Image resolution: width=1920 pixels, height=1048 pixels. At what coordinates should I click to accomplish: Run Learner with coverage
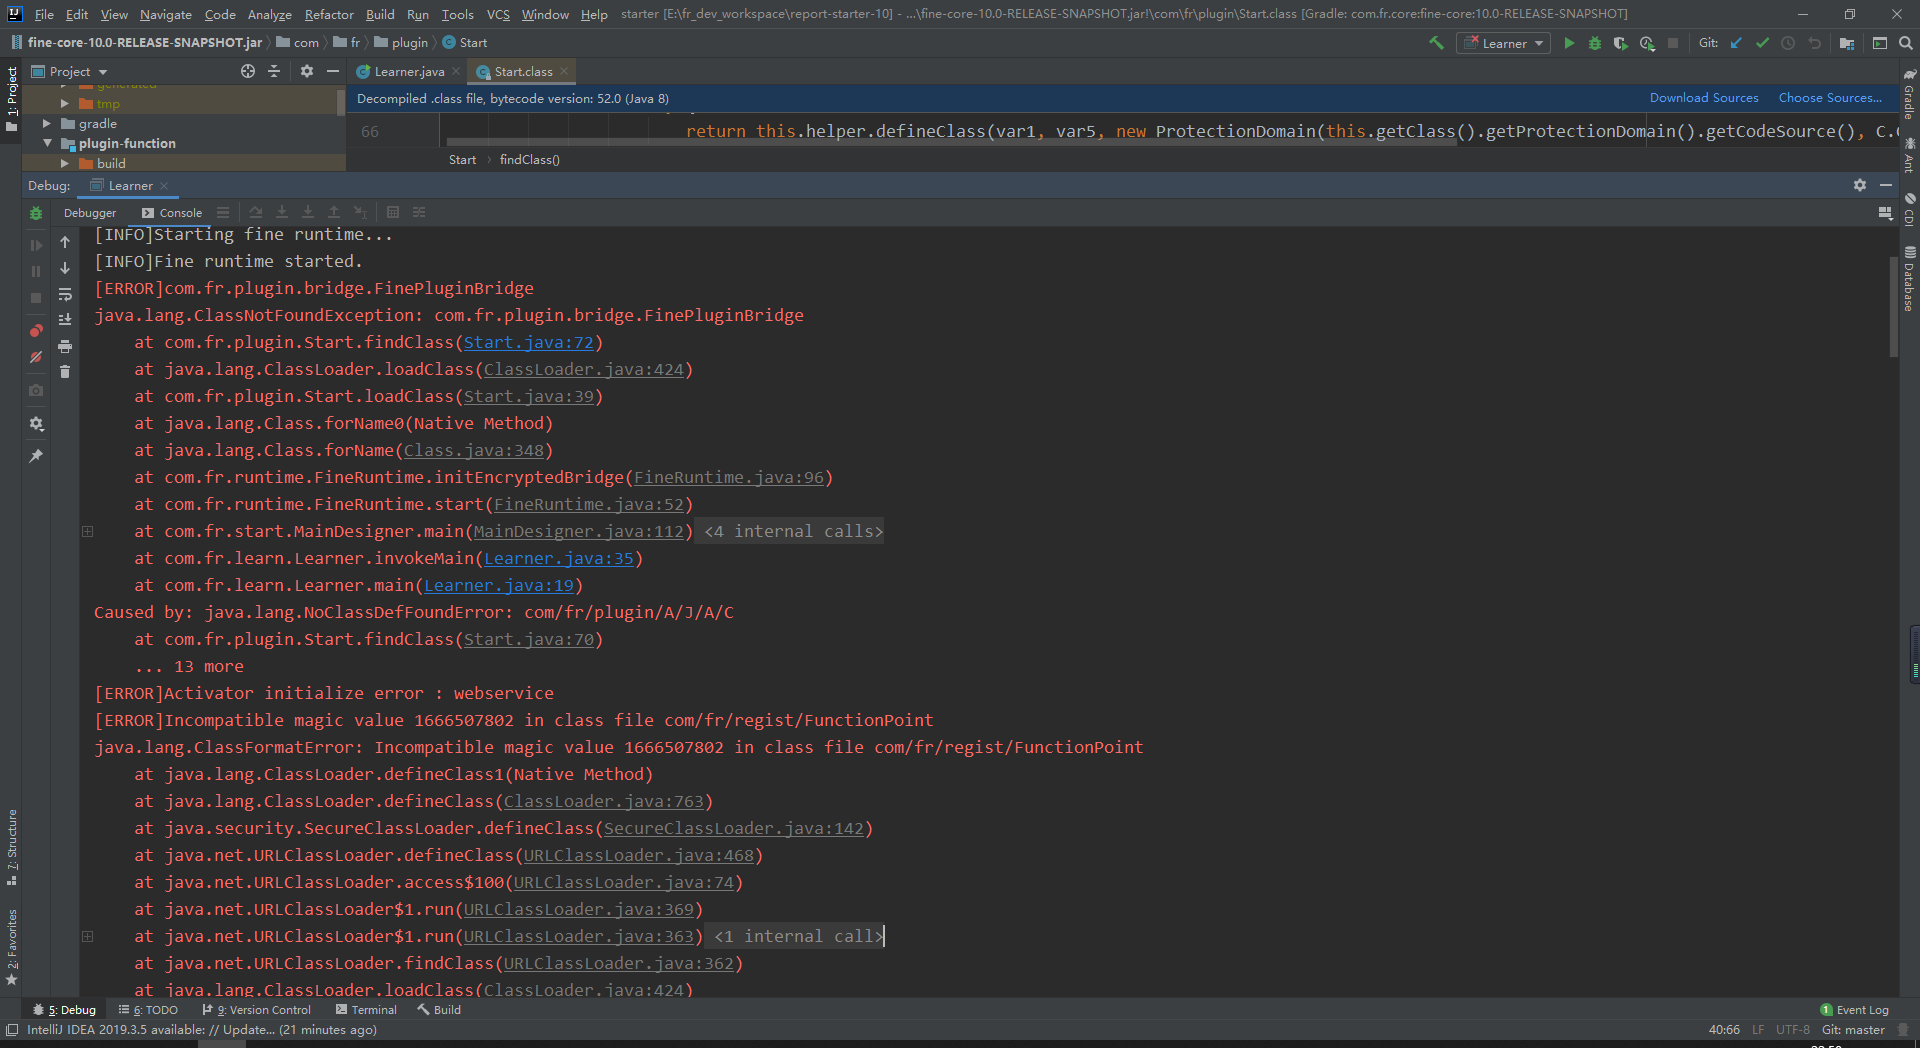click(x=1621, y=43)
